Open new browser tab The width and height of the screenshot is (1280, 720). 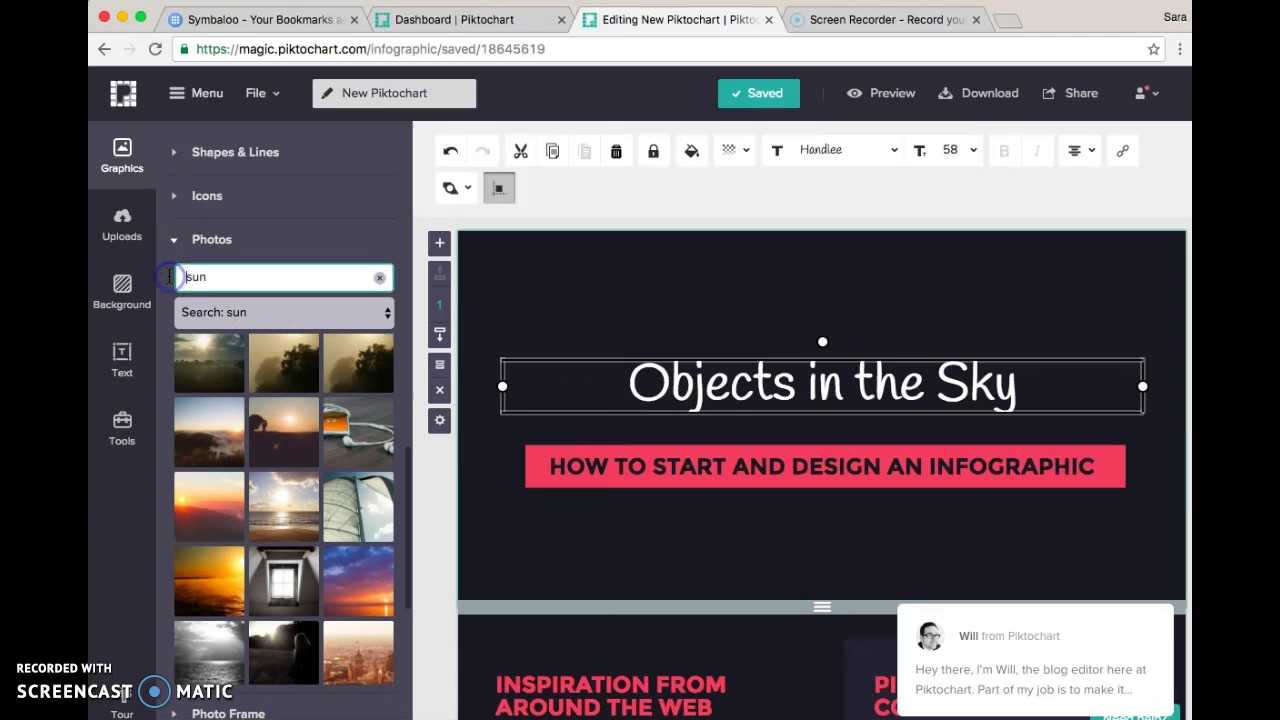1007,20
